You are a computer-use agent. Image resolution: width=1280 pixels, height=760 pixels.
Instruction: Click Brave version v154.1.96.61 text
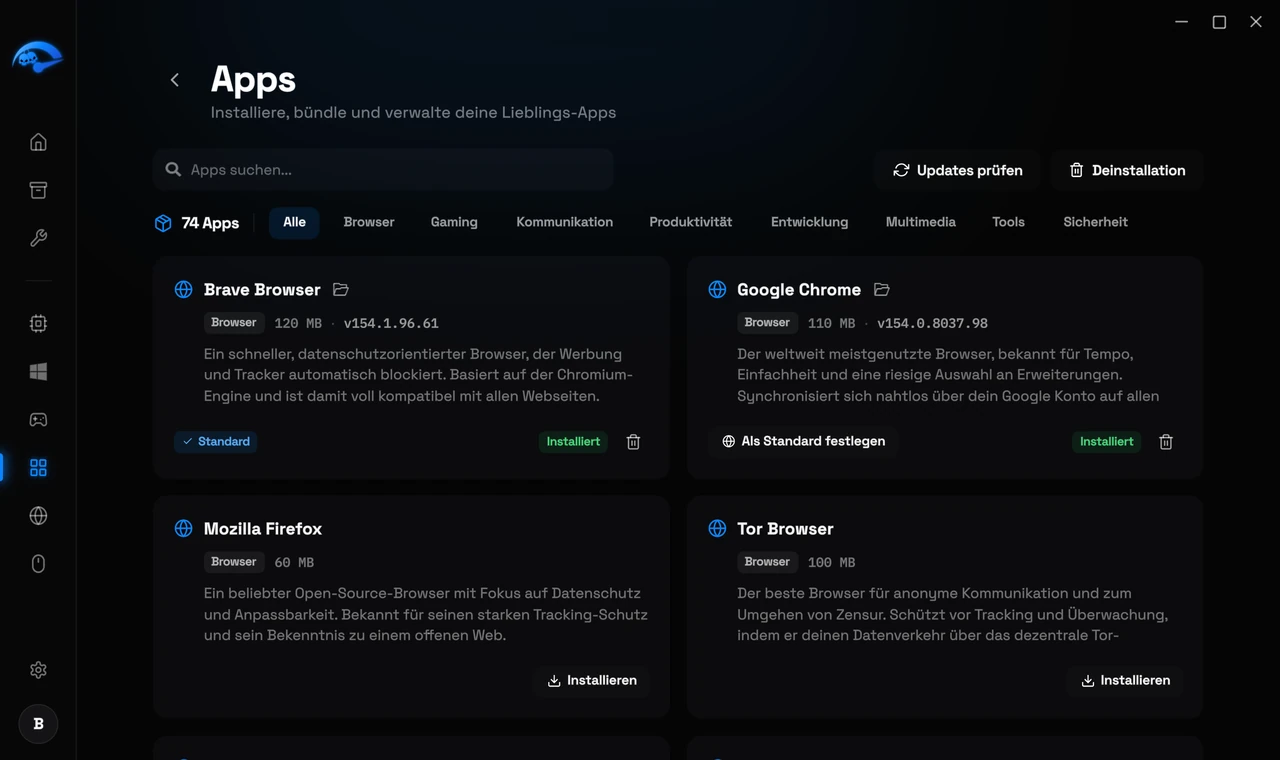click(x=391, y=323)
